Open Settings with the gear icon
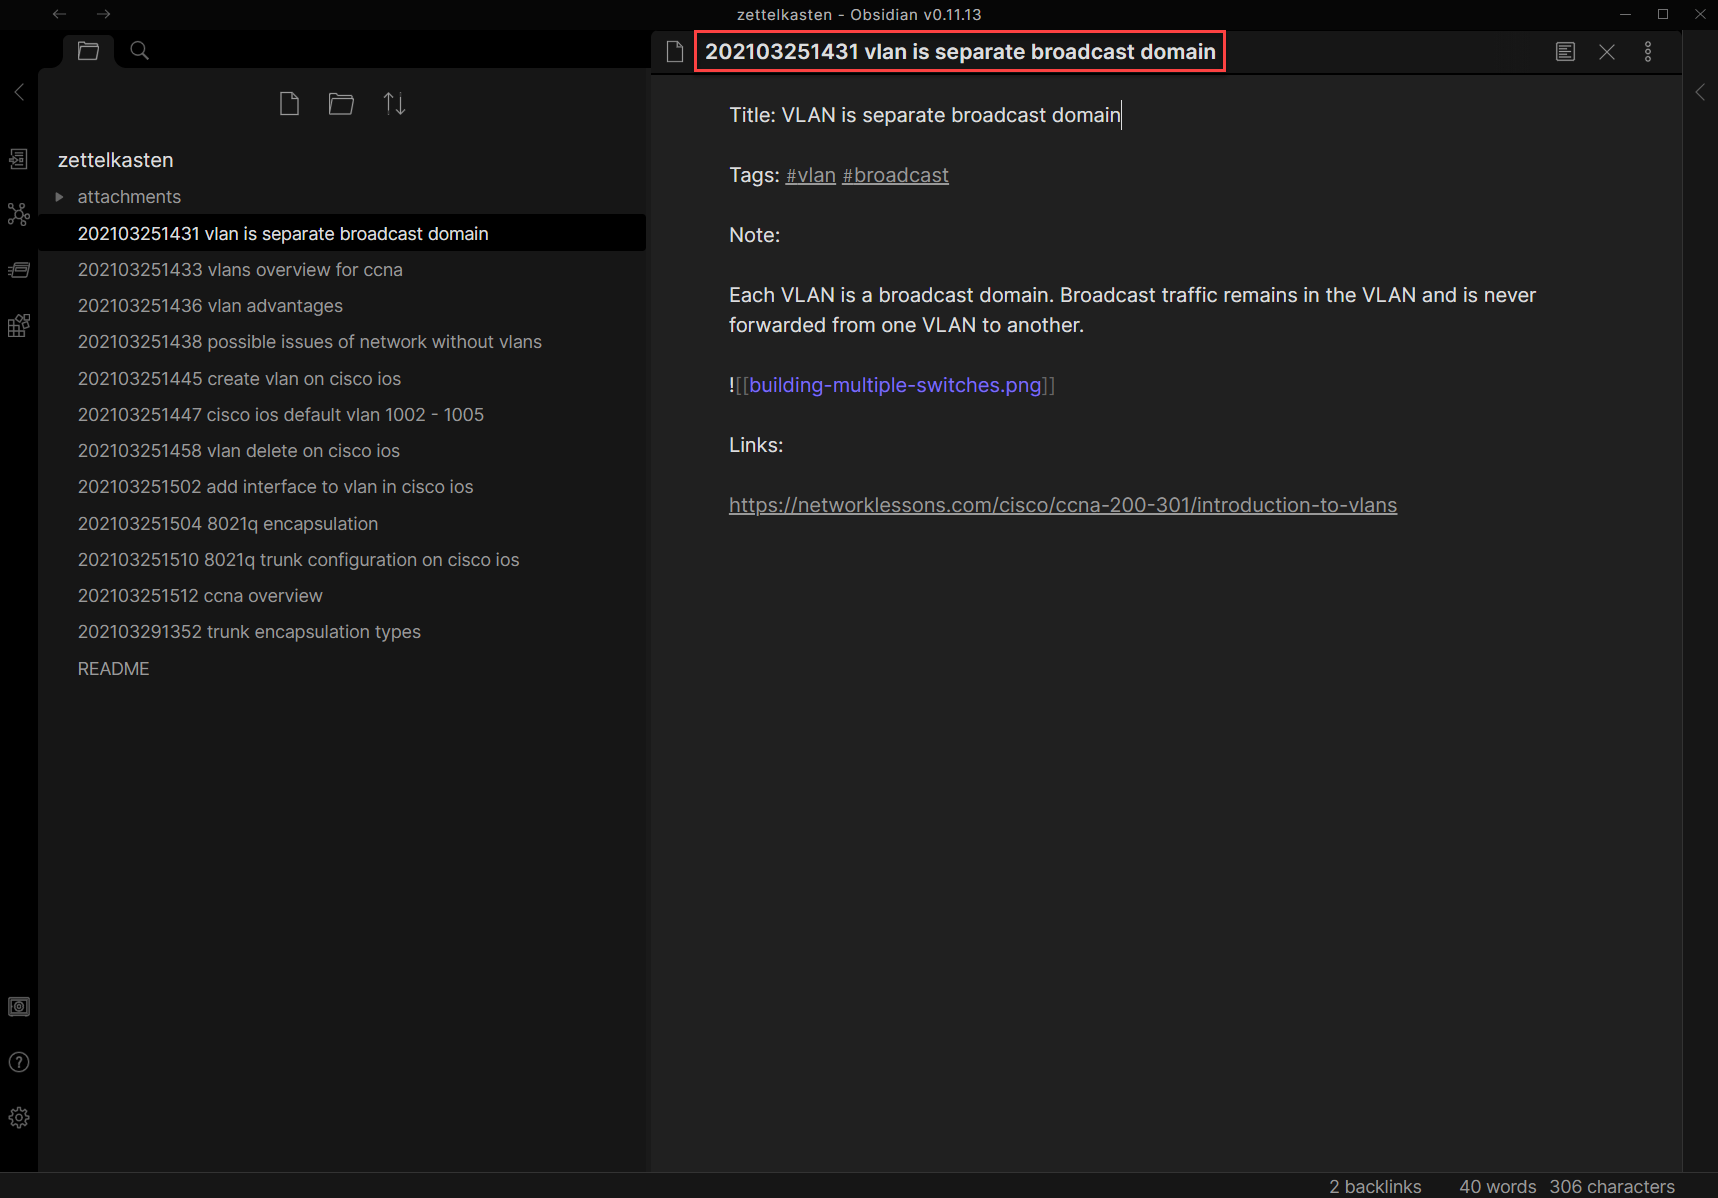The width and height of the screenshot is (1718, 1198). tap(19, 1117)
